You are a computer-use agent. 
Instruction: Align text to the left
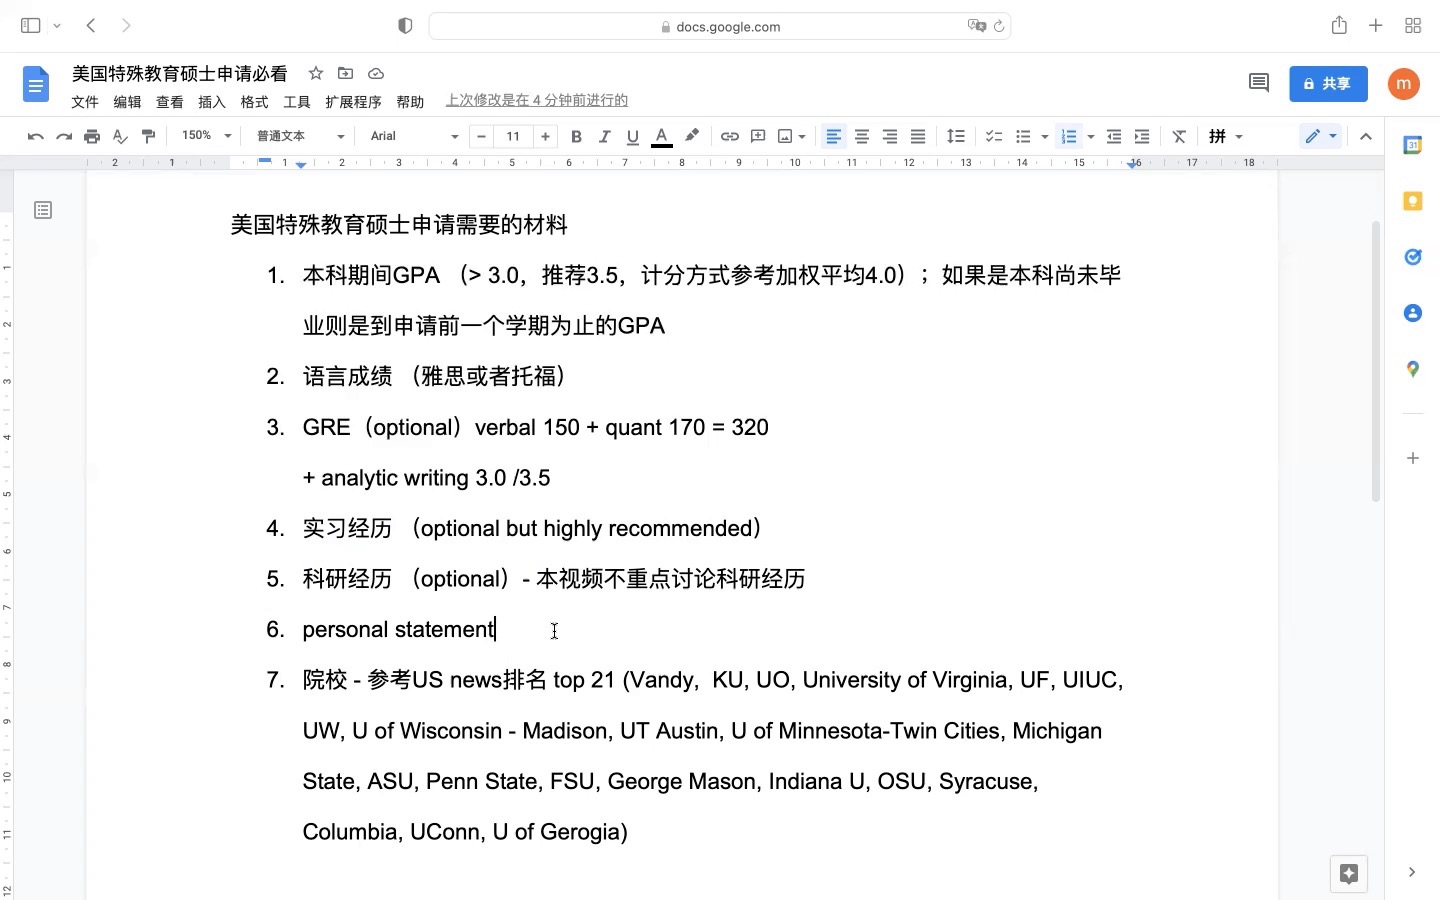pos(834,136)
